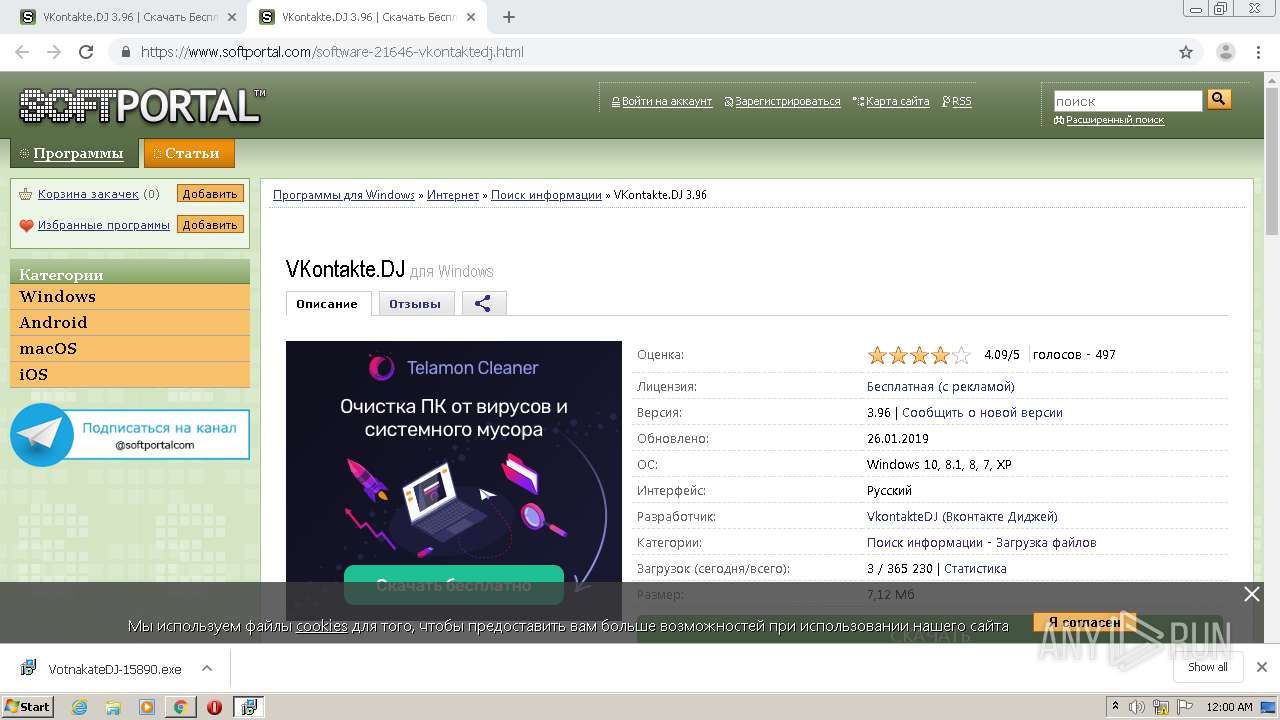1280x720 pixels.
Task: Click the magnifier search button
Action: [1219, 99]
